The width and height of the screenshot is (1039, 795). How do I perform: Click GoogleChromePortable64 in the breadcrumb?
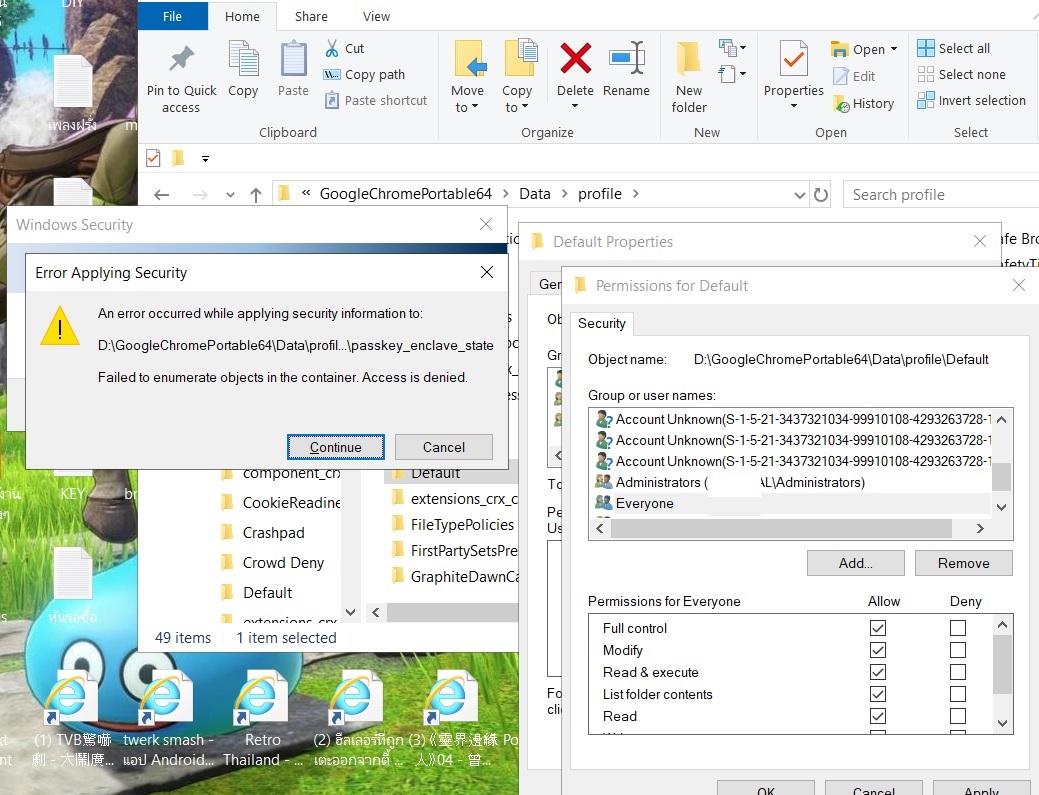[x=406, y=193]
